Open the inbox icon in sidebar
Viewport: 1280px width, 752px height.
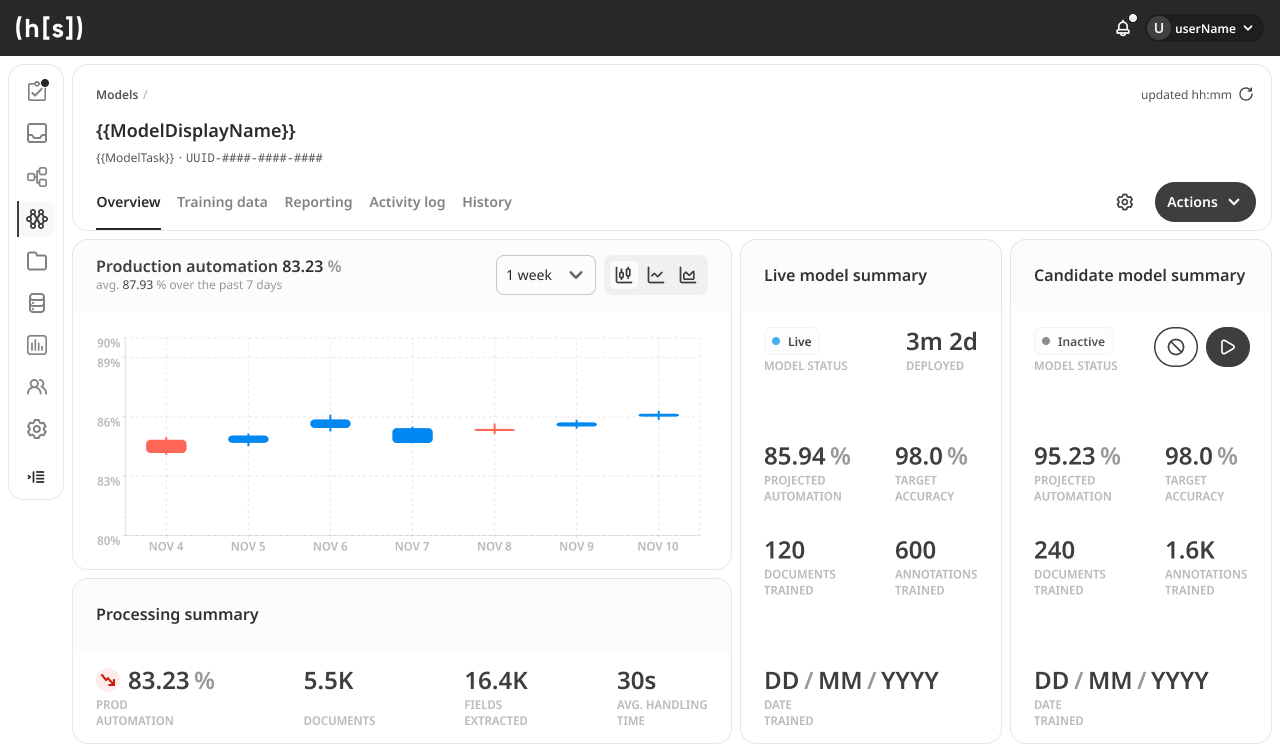pyautogui.click(x=37, y=133)
